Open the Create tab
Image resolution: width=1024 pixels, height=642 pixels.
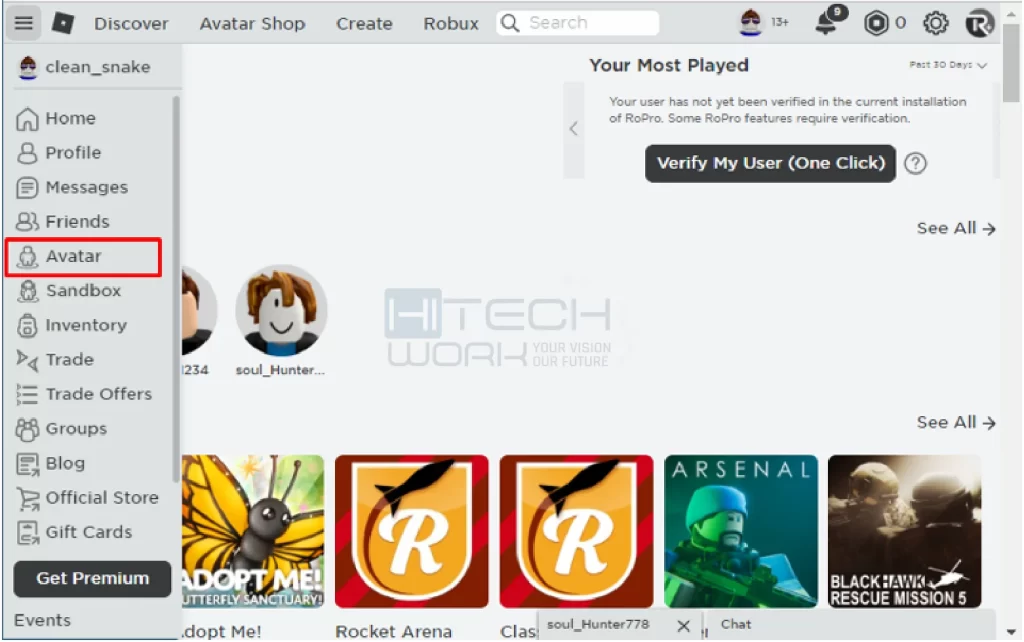click(364, 24)
